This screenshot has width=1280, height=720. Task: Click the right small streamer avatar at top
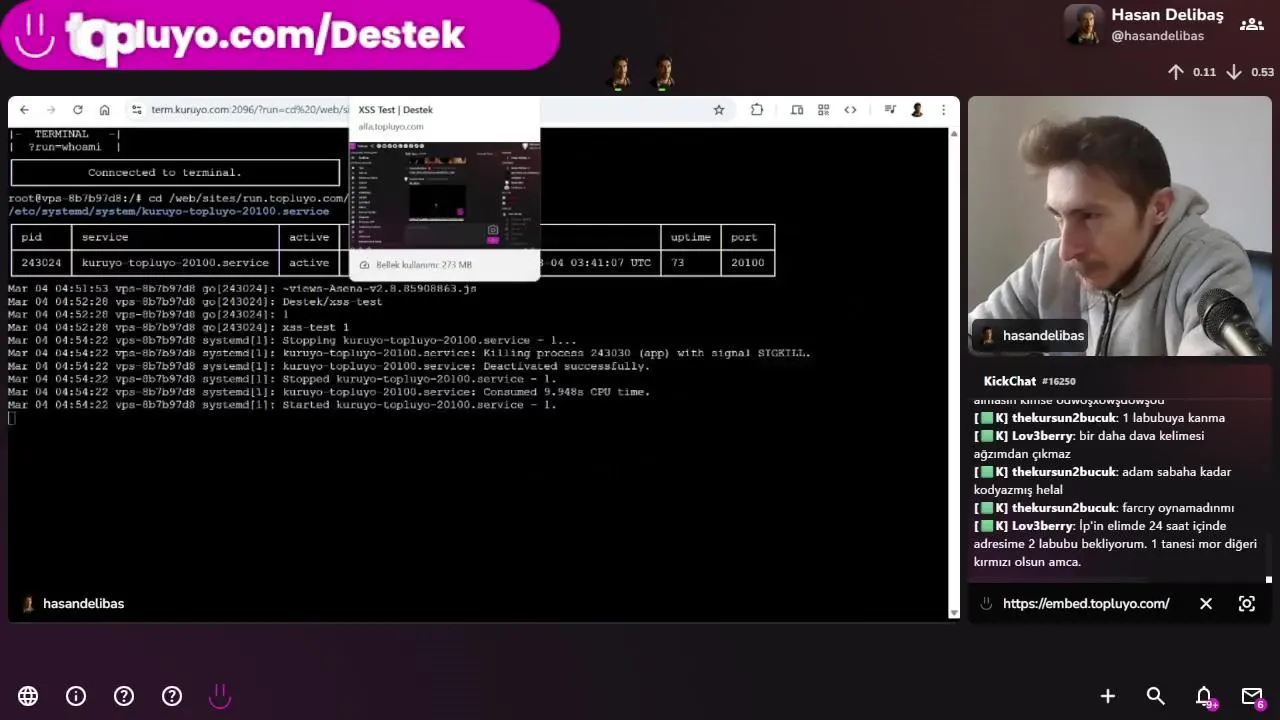[663, 74]
